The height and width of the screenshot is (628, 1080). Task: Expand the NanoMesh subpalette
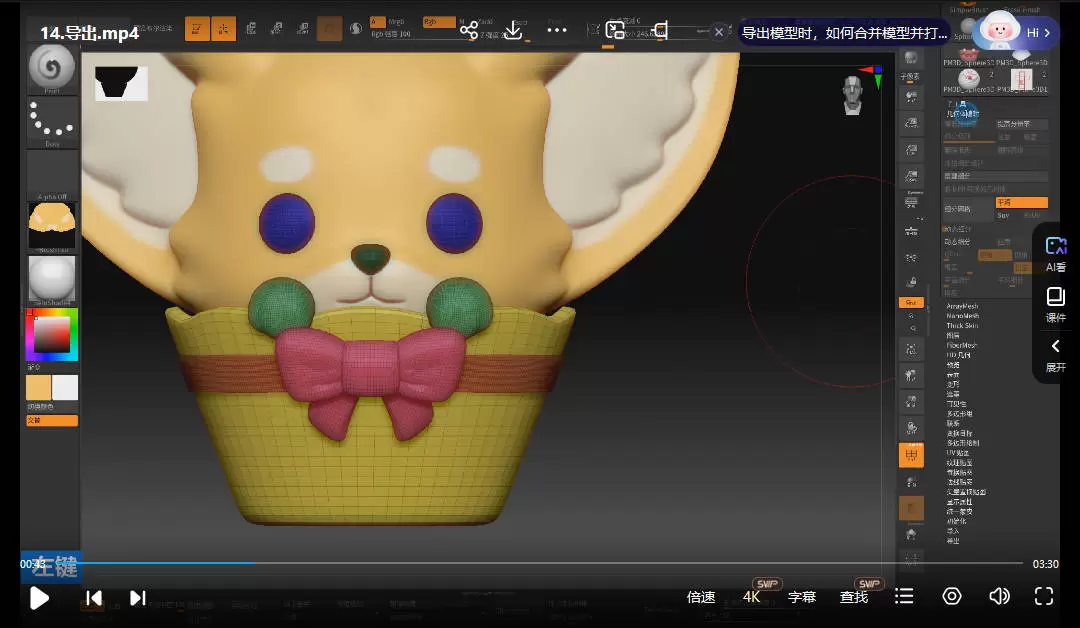coord(962,316)
